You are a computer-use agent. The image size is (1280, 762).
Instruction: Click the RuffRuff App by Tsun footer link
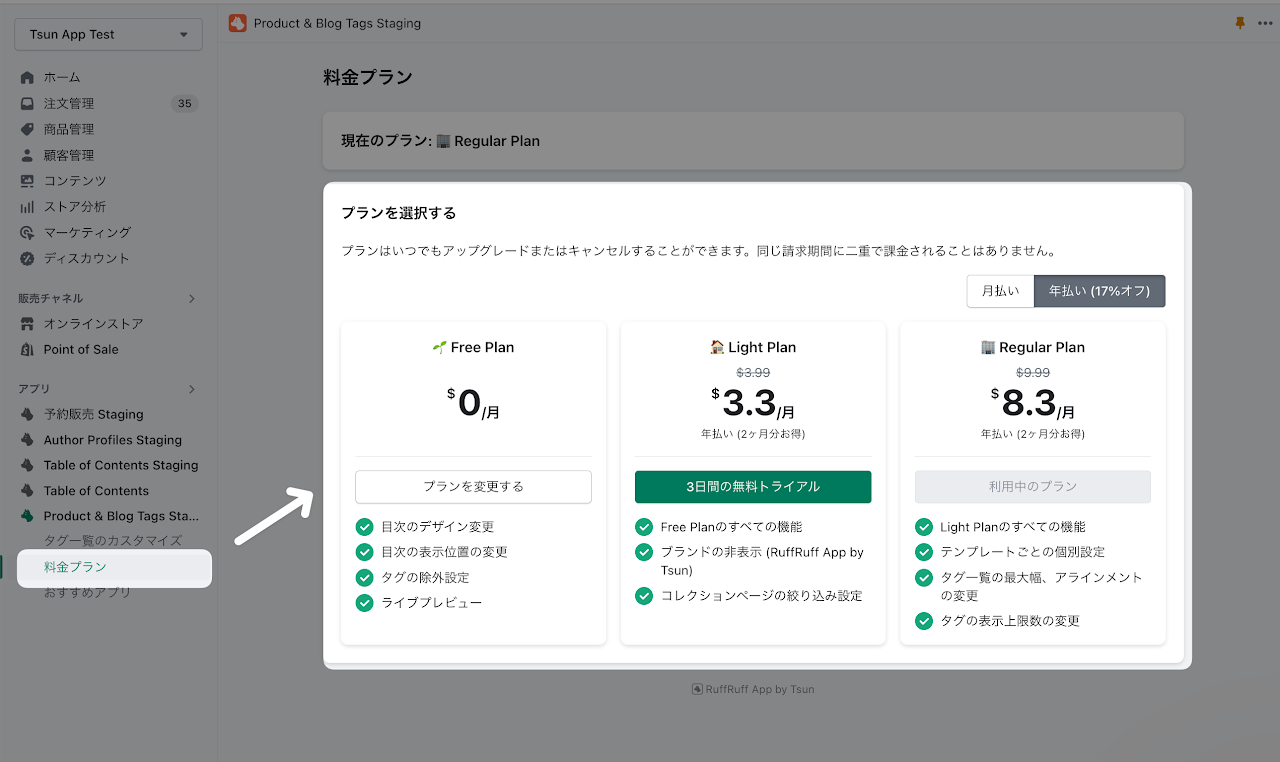click(753, 689)
